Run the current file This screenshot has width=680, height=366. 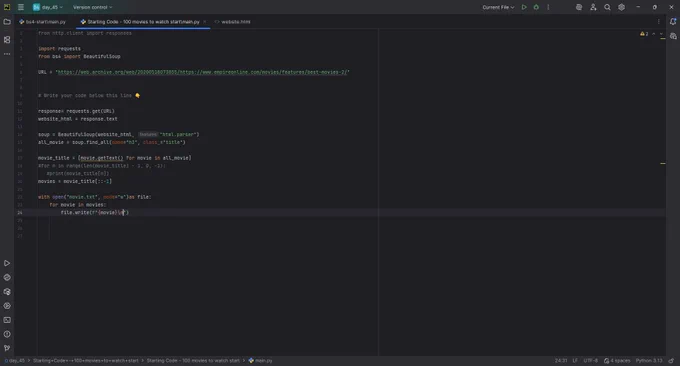pyautogui.click(x=524, y=7)
